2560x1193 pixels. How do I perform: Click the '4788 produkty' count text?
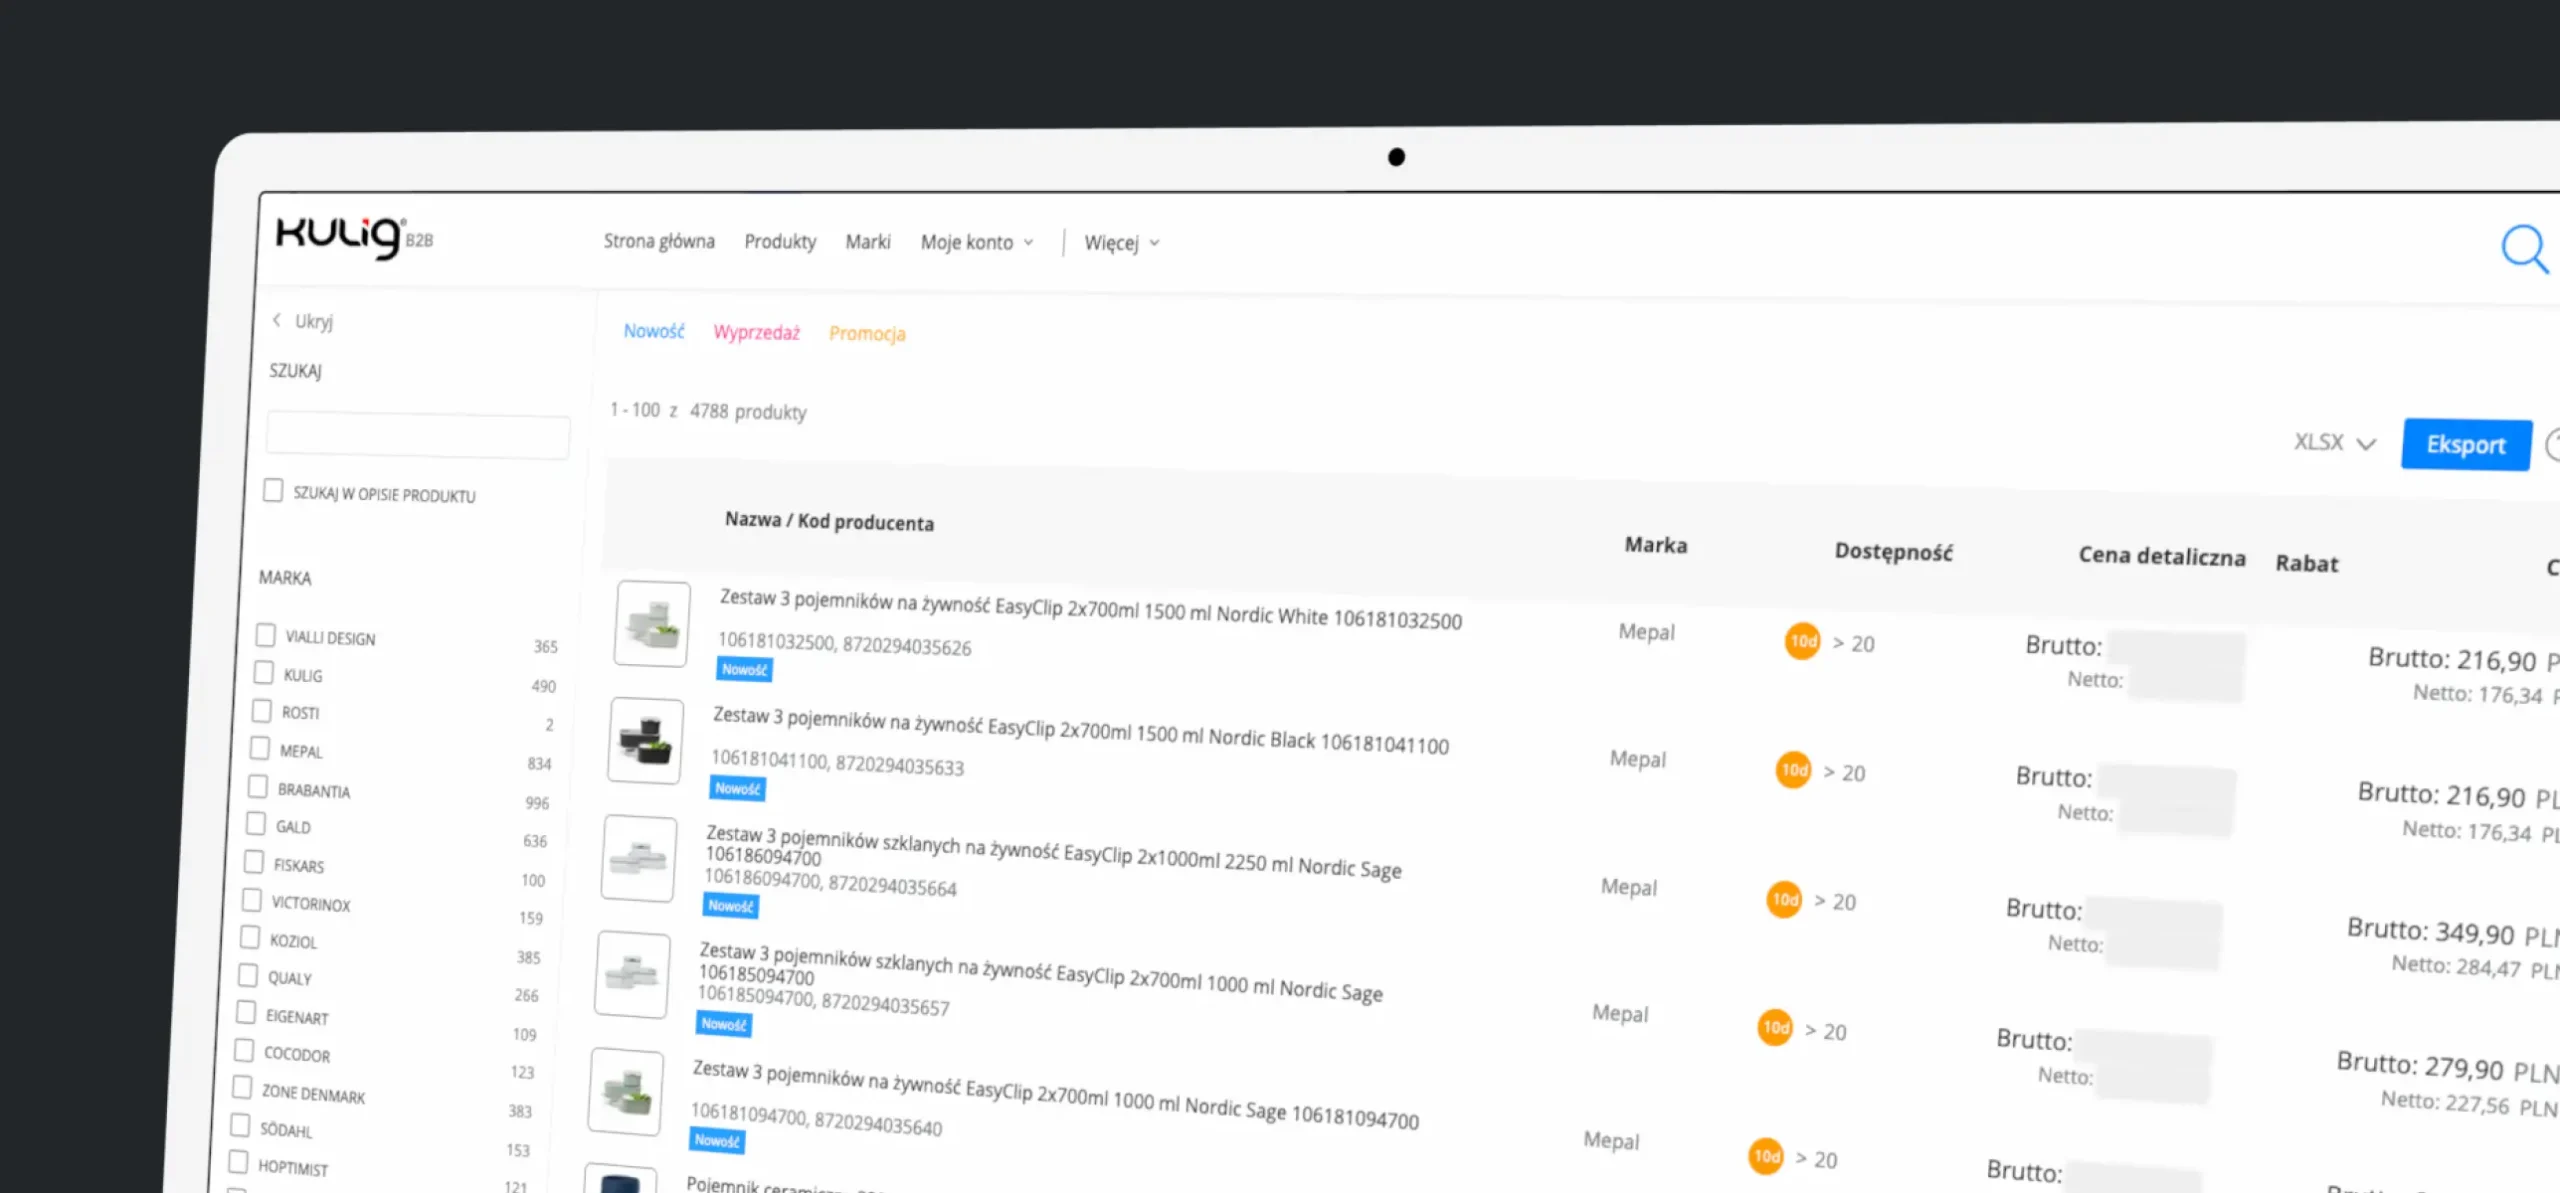coord(747,411)
